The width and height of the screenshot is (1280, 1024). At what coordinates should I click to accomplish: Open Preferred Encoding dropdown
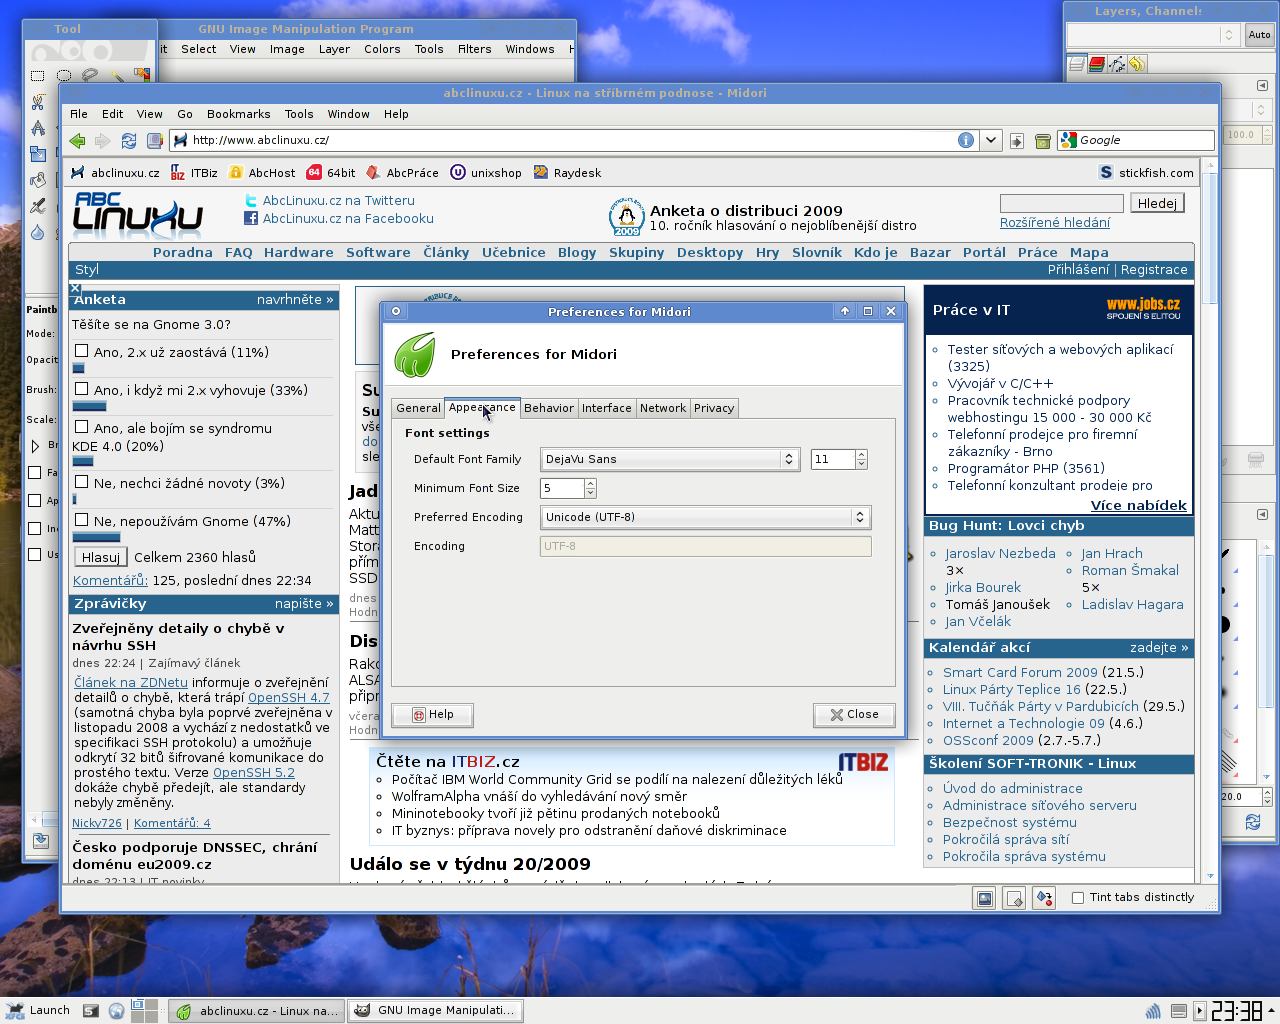[x=705, y=517]
